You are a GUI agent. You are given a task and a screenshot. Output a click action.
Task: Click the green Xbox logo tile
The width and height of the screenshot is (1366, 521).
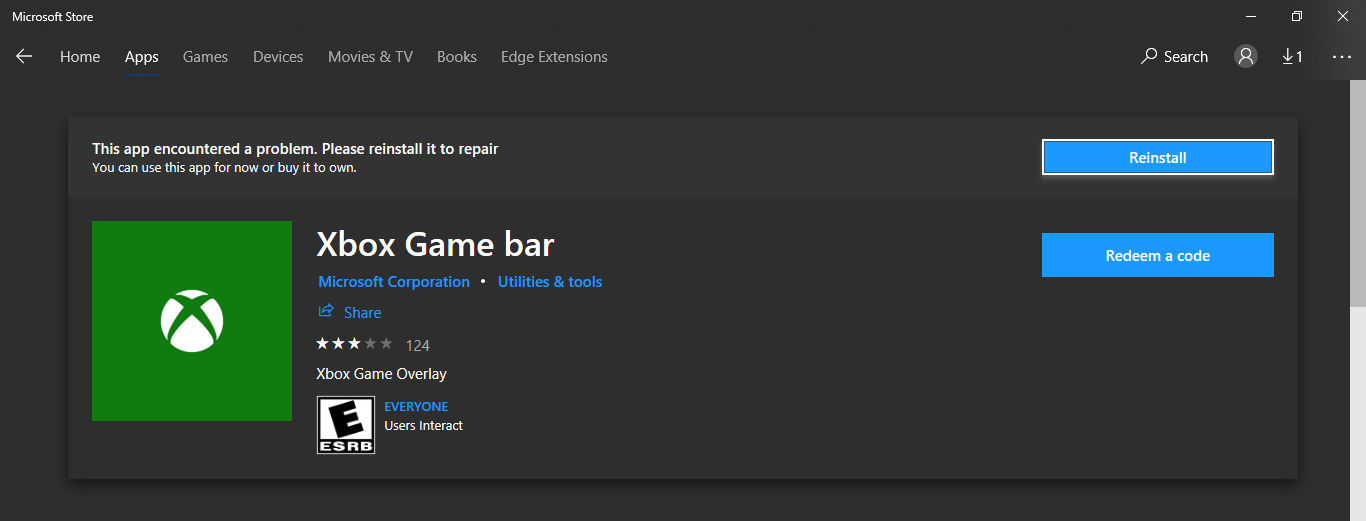point(192,321)
